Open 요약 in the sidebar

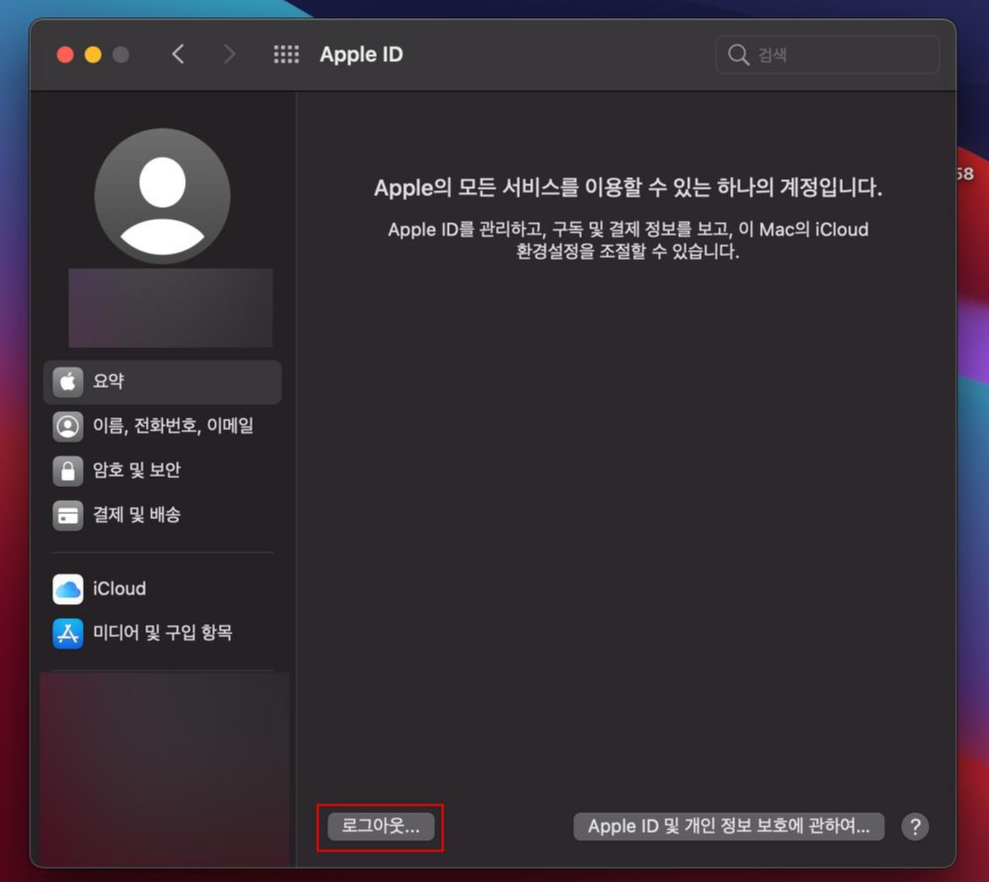coord(163,382)
